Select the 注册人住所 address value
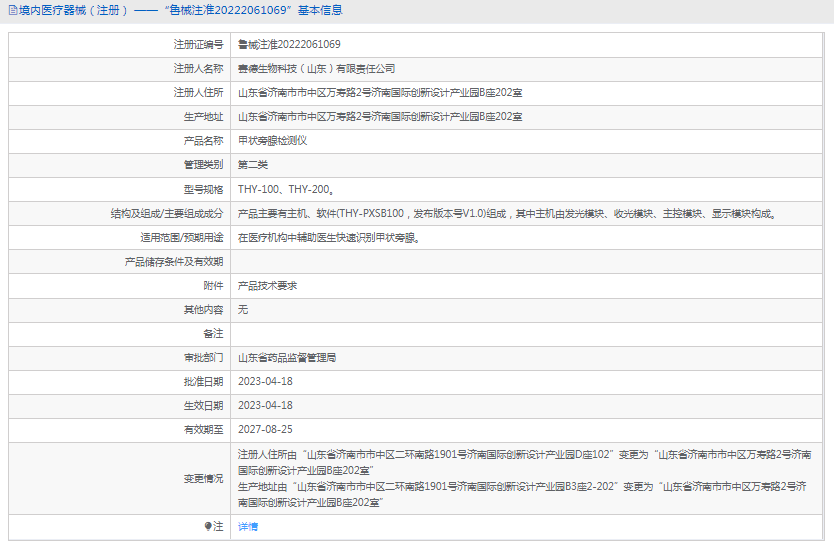 (380, 93)
